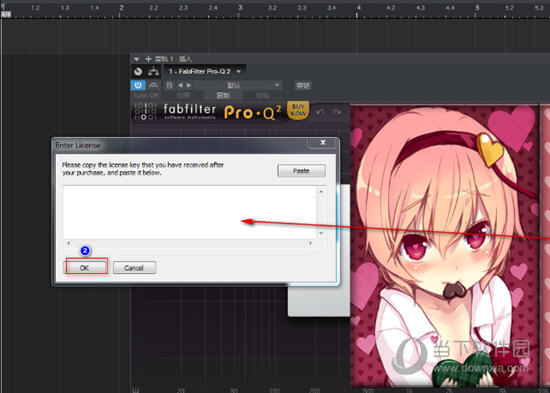The height and width of the screenshot is (393, 550).
Task: Select the middle highlighted tab under preset bar
Action: coord(223,95)
